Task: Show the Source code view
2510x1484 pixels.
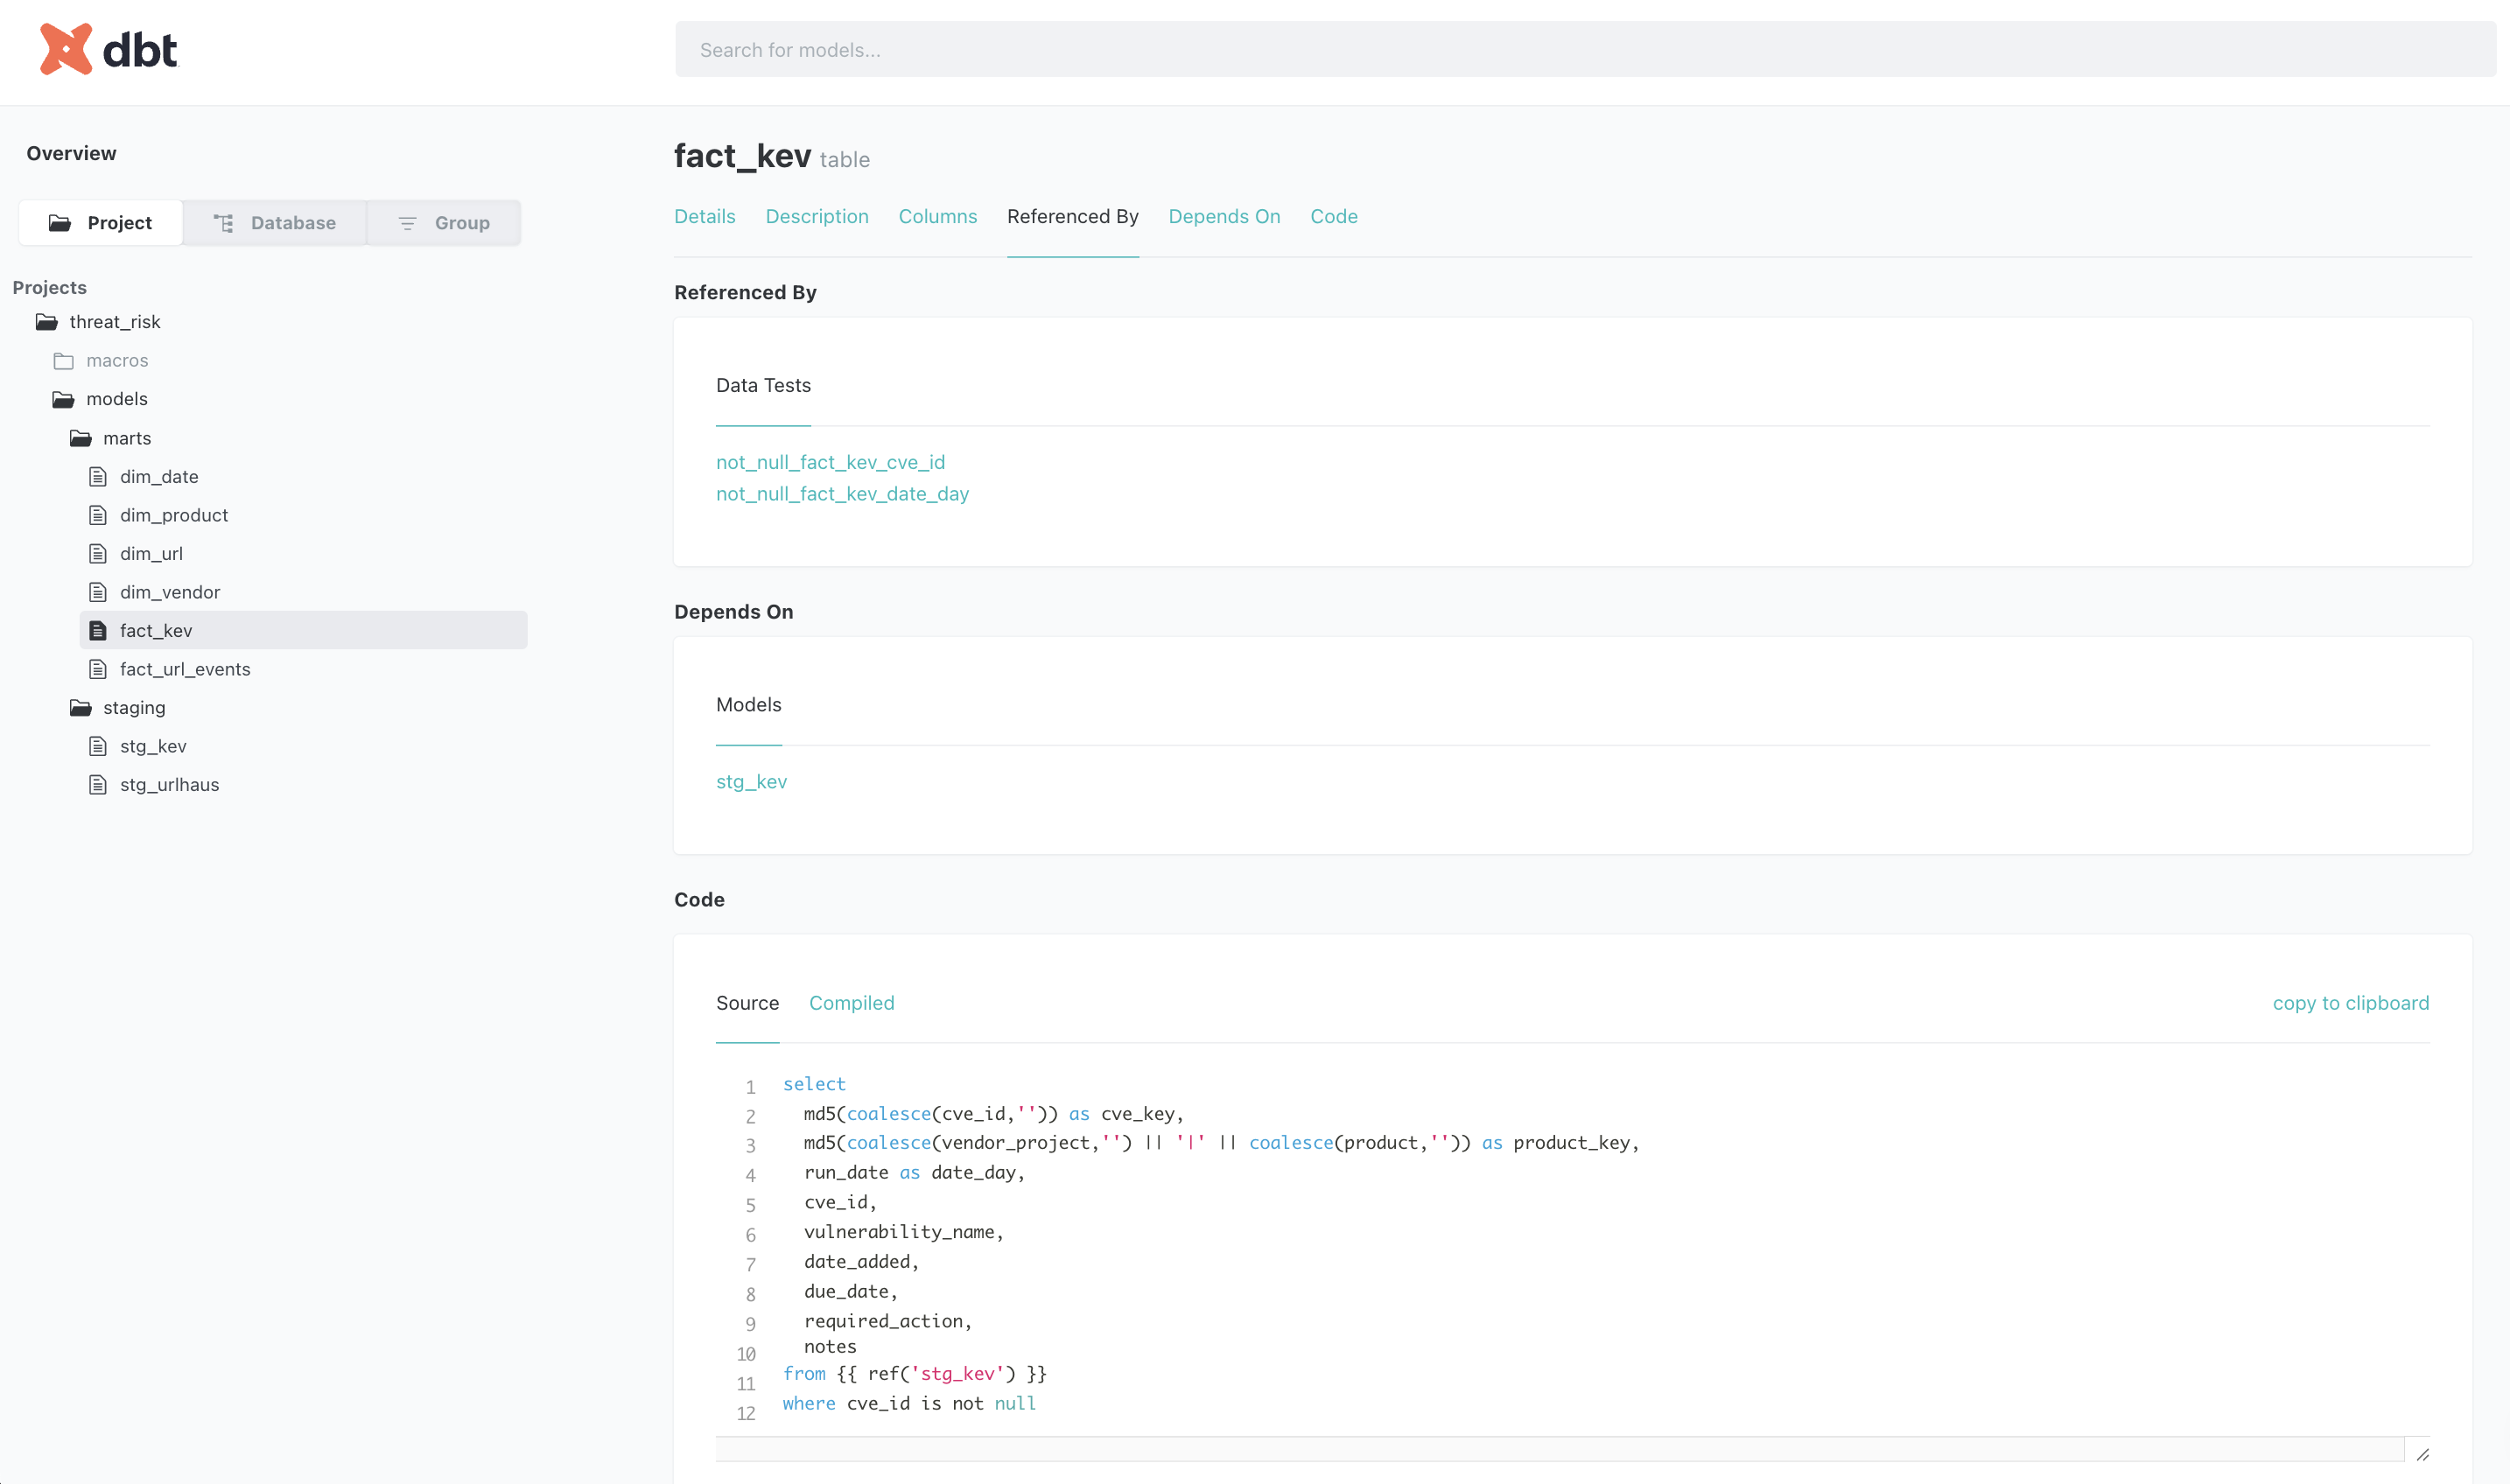Action: [x=747, y=1003]
